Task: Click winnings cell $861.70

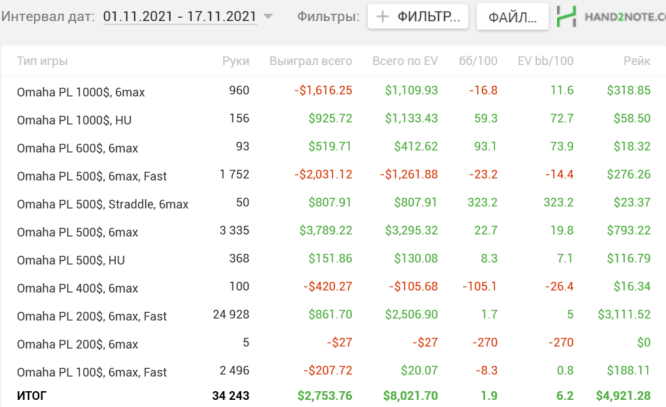Action: pos(330,315)
